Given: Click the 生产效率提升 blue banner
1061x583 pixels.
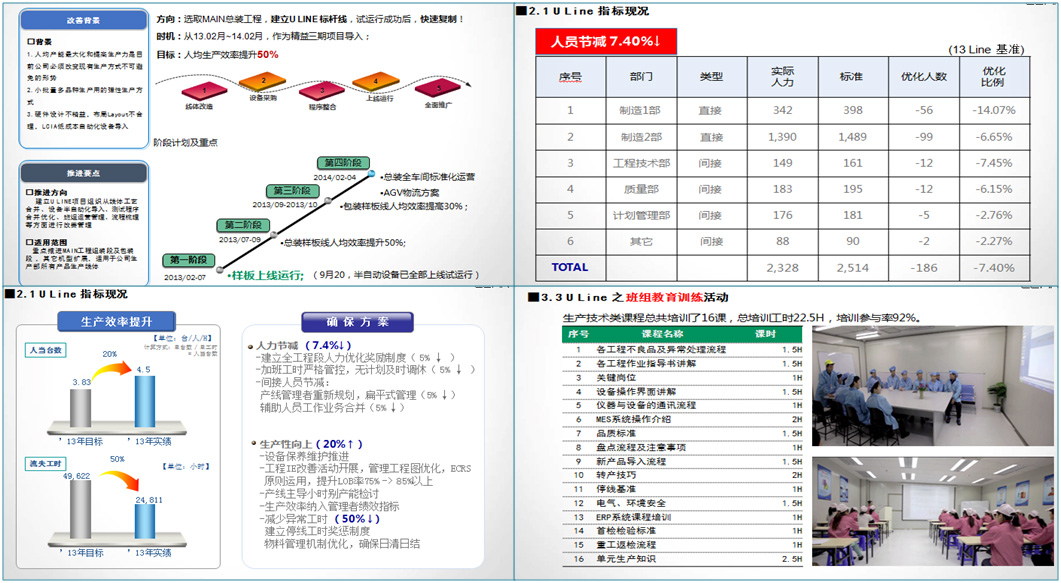Looking at the screenshot, I should click(116, 322).
